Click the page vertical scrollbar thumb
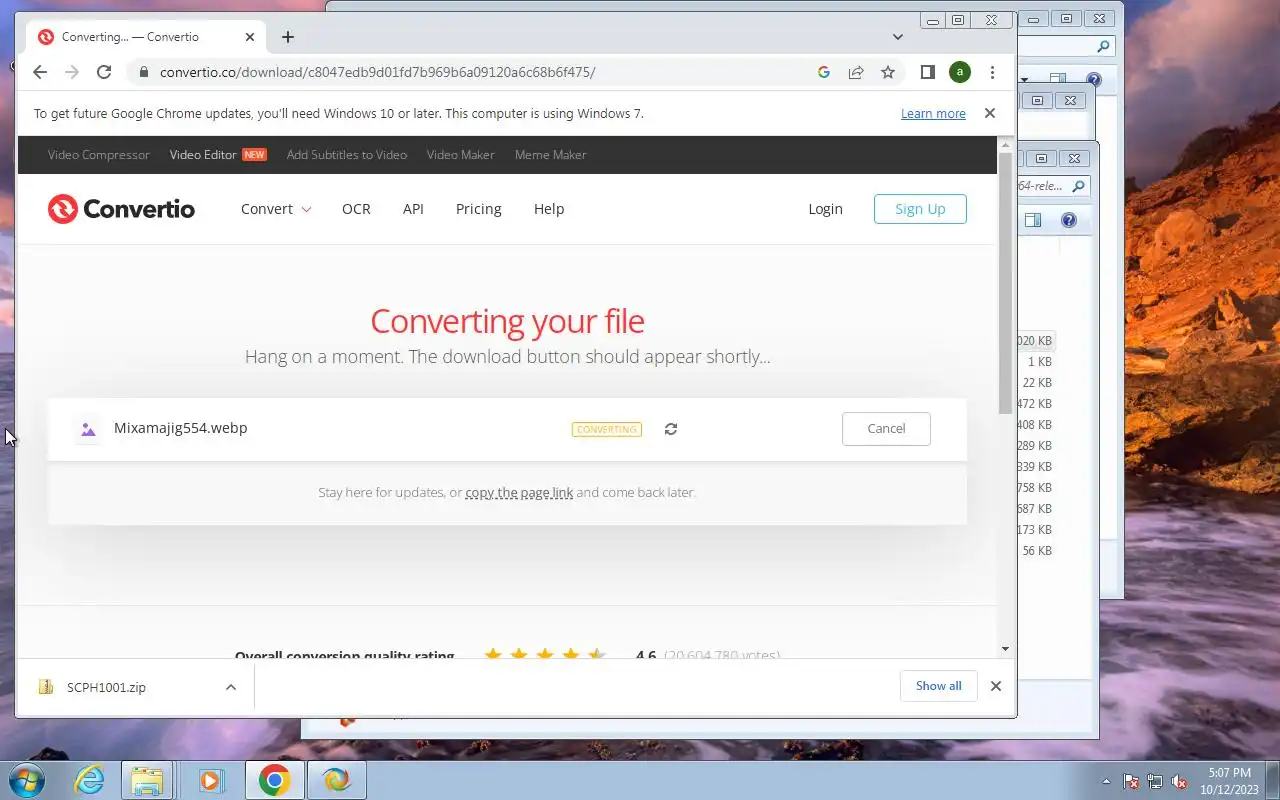Viewport: 1280px width, 800px height. [1006, 284]
